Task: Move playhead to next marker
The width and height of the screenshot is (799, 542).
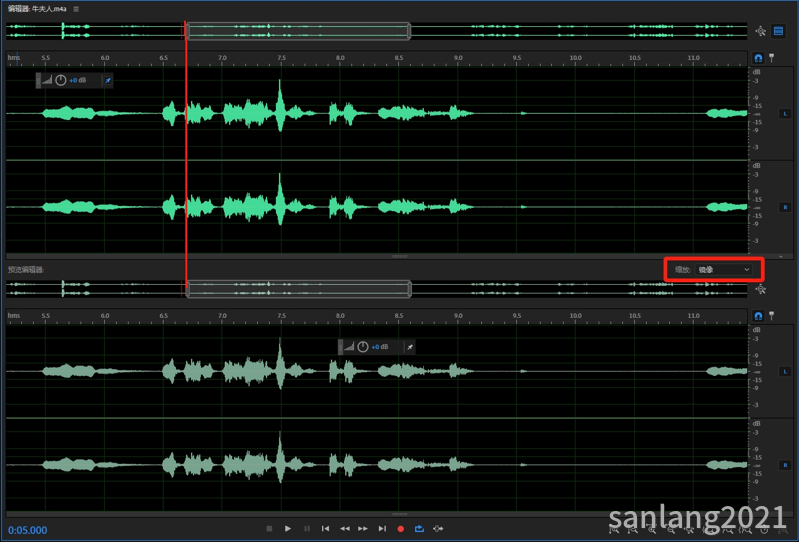Action: point(382,528)
